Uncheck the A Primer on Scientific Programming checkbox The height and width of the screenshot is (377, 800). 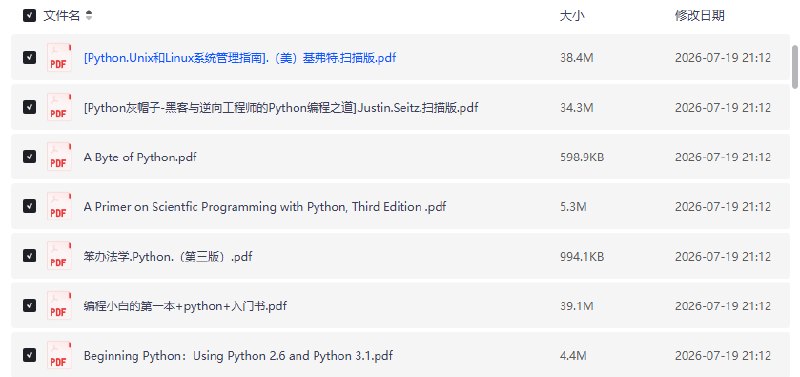pyautogui.click(x=29, y=206)
